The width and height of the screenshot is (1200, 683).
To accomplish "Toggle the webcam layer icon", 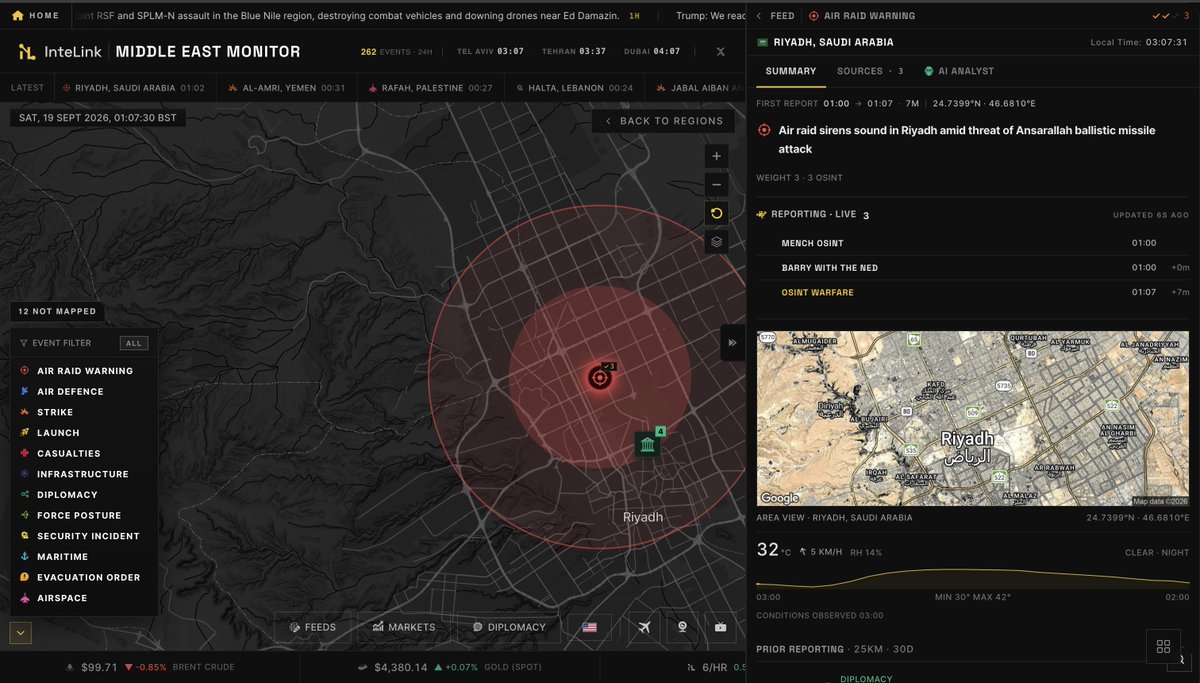I will tap(683, 627).
